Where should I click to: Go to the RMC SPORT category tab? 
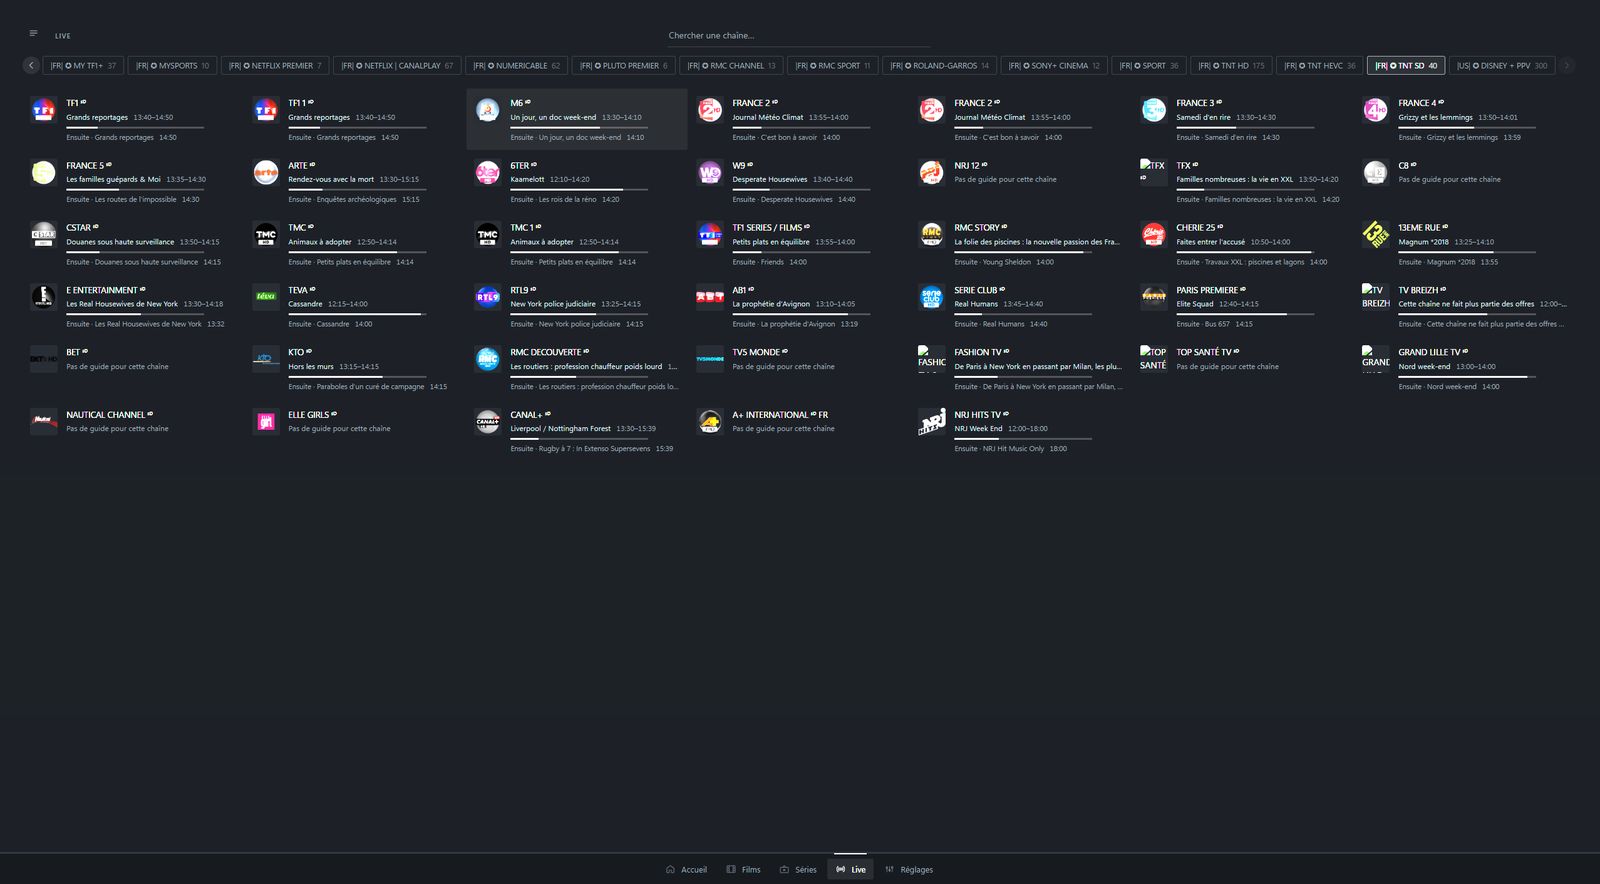[833, 66]
